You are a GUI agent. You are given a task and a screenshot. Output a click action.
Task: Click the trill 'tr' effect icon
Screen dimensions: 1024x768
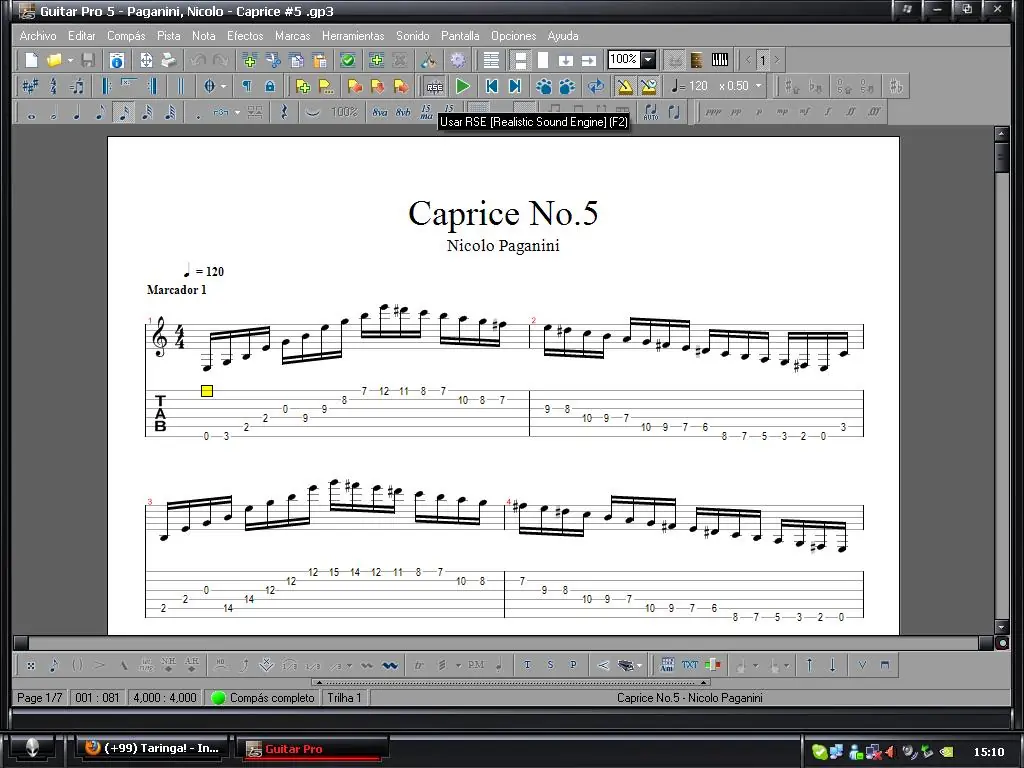[419, 665]
